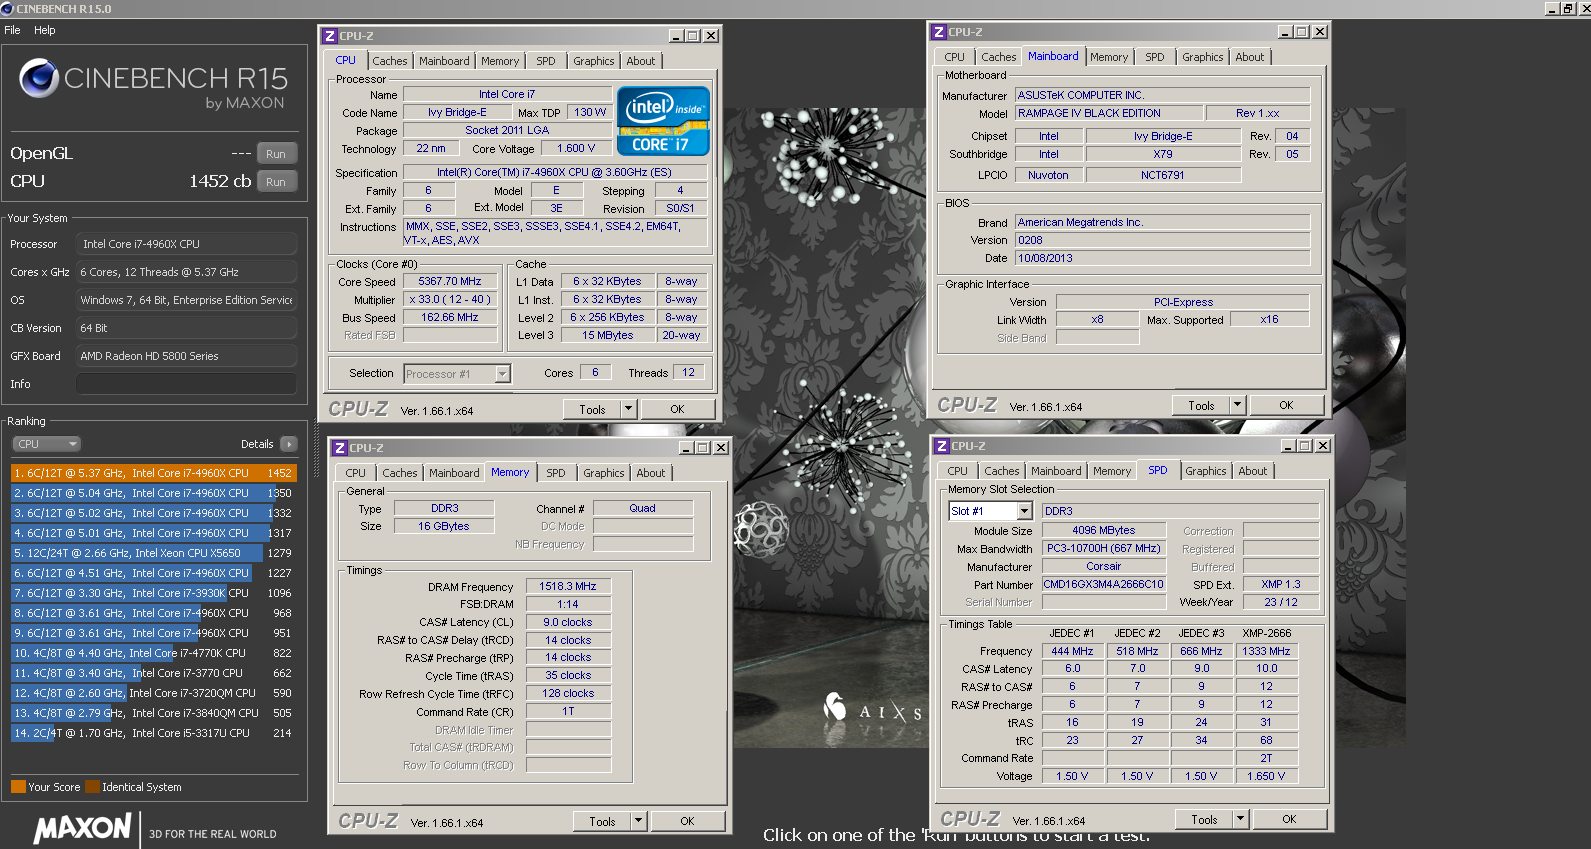Expand Tools dropdown arrow in Memory window
1591x849 pixels.
639,821
